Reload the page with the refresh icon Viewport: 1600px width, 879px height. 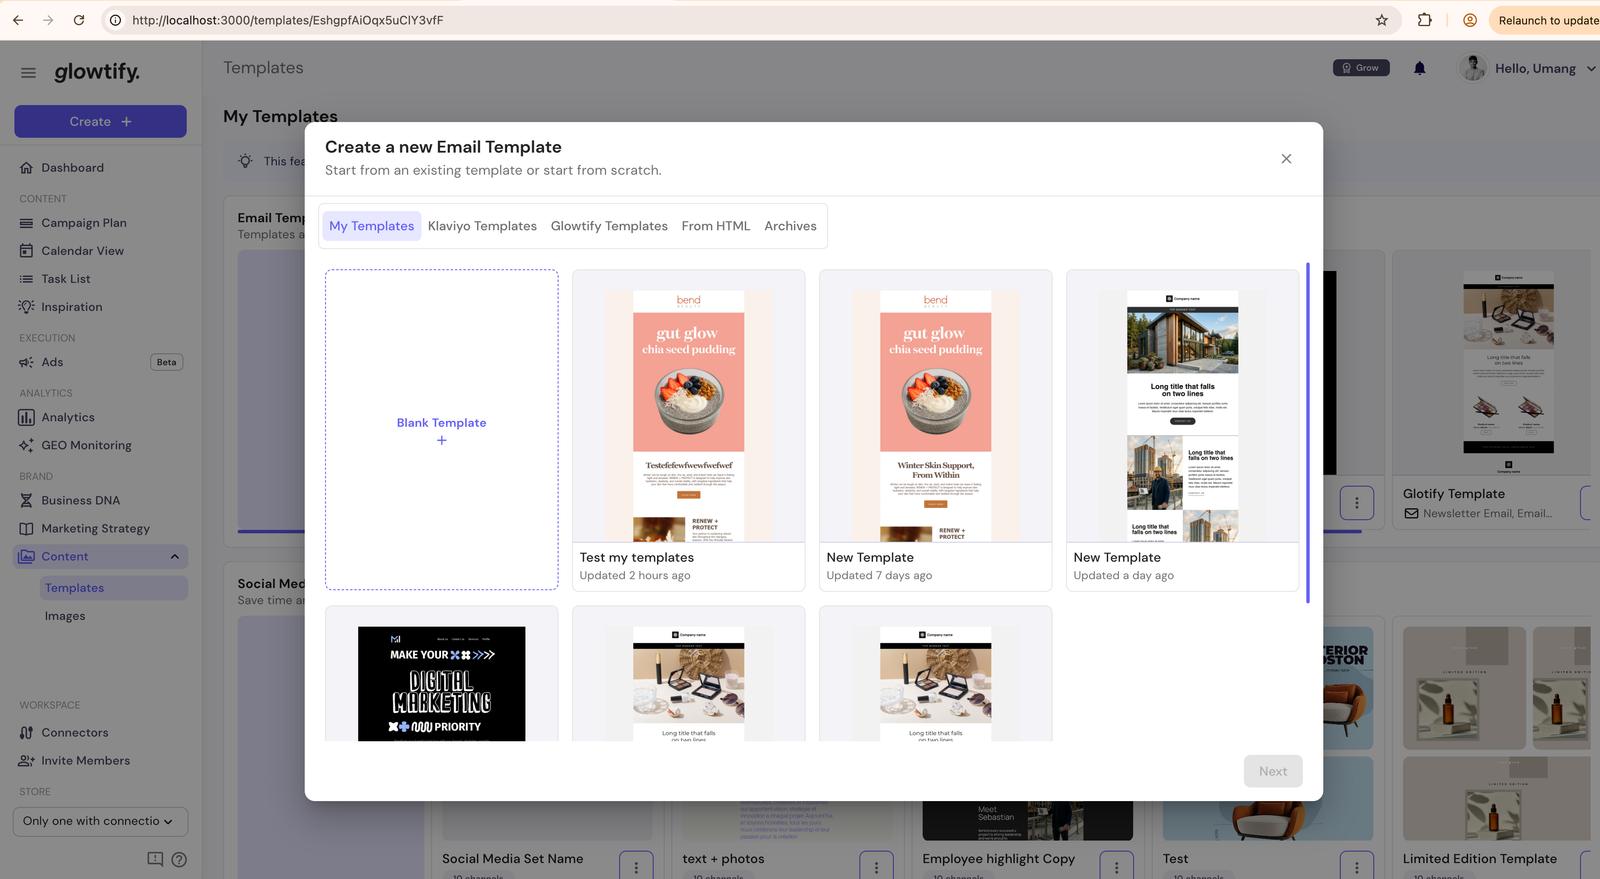79,20
